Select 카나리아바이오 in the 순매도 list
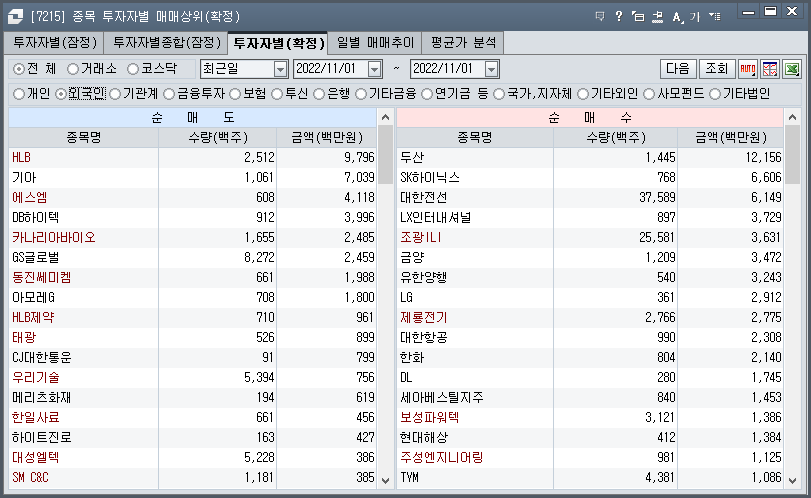The width and height of the screenshot is (811, 498). coord(54,237)
